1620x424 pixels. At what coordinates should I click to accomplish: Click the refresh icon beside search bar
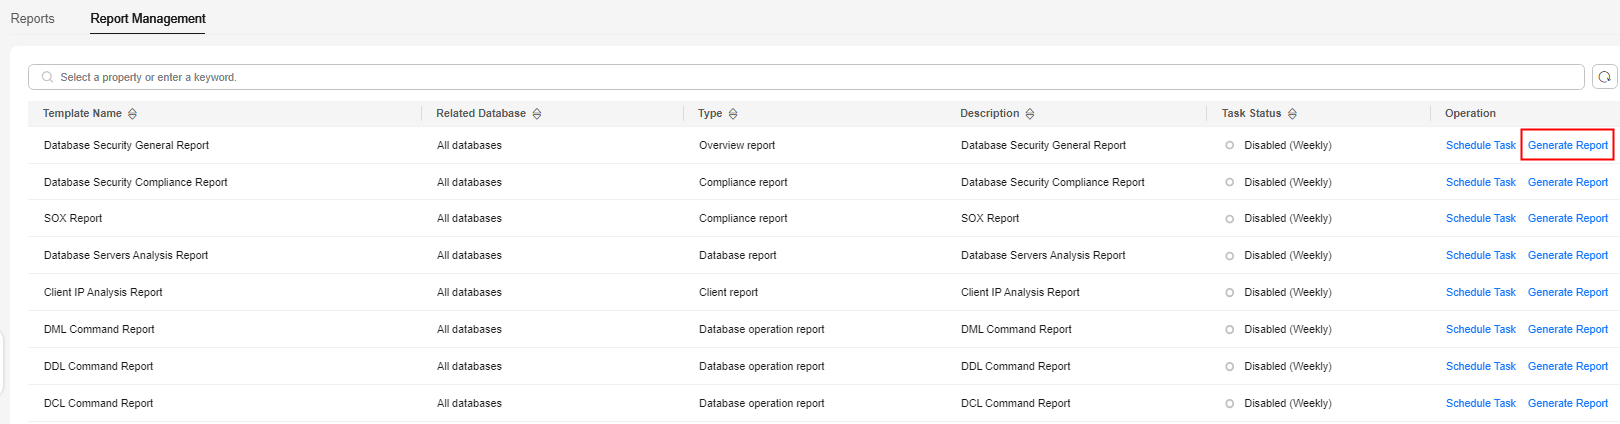1604,77
